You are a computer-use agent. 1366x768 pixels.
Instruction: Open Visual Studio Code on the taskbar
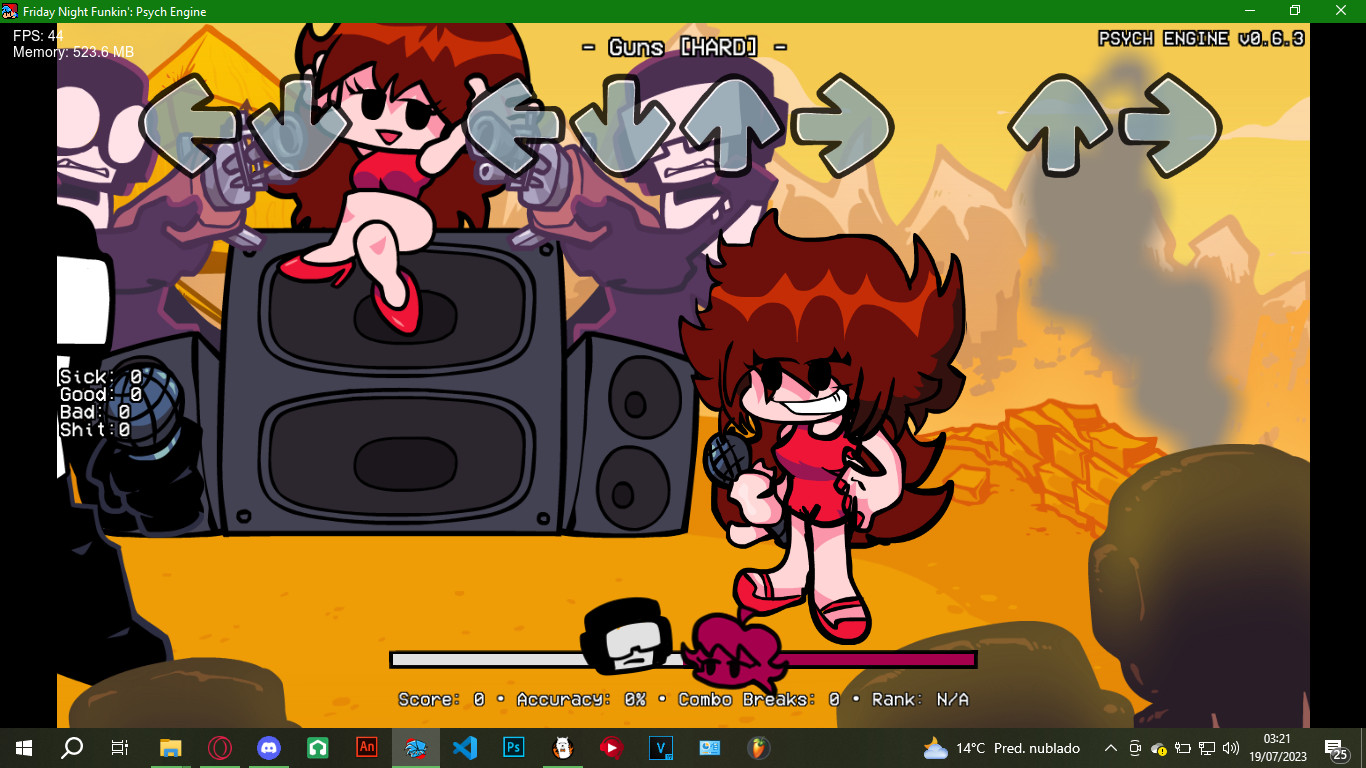pyautogui.click(x=464, y=747)
